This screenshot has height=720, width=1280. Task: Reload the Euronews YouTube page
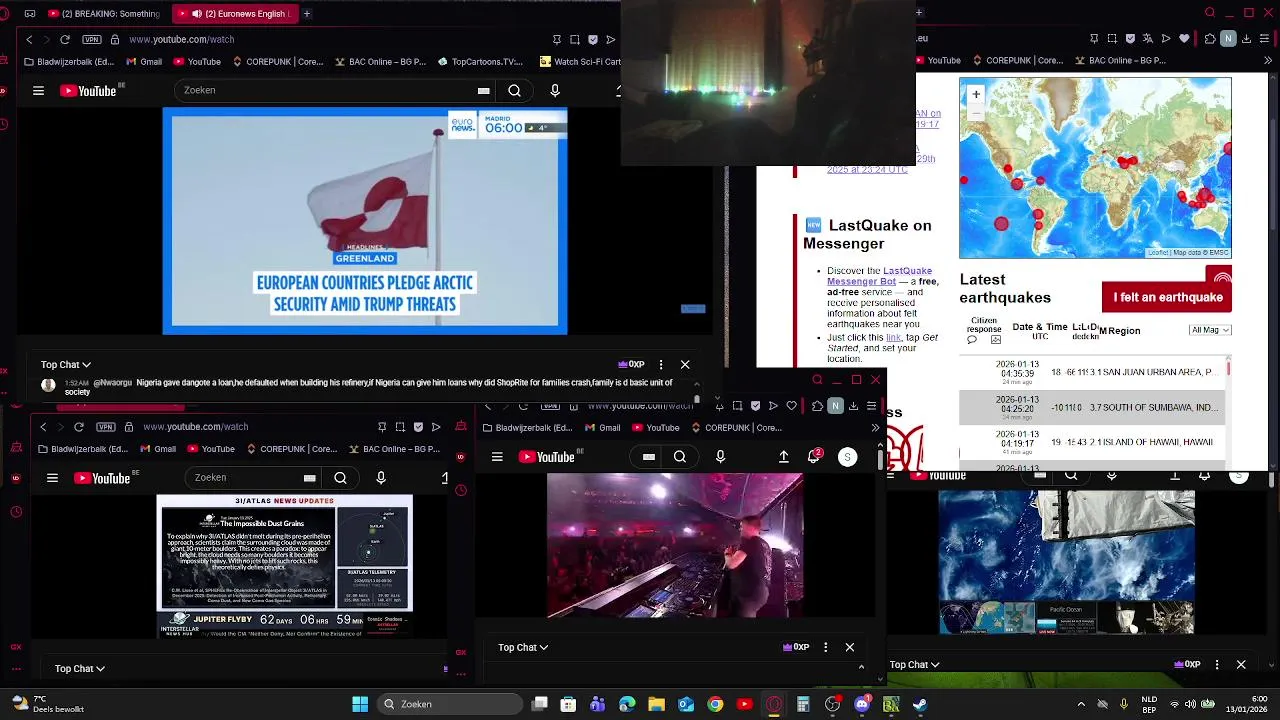(x=65, y=39)
